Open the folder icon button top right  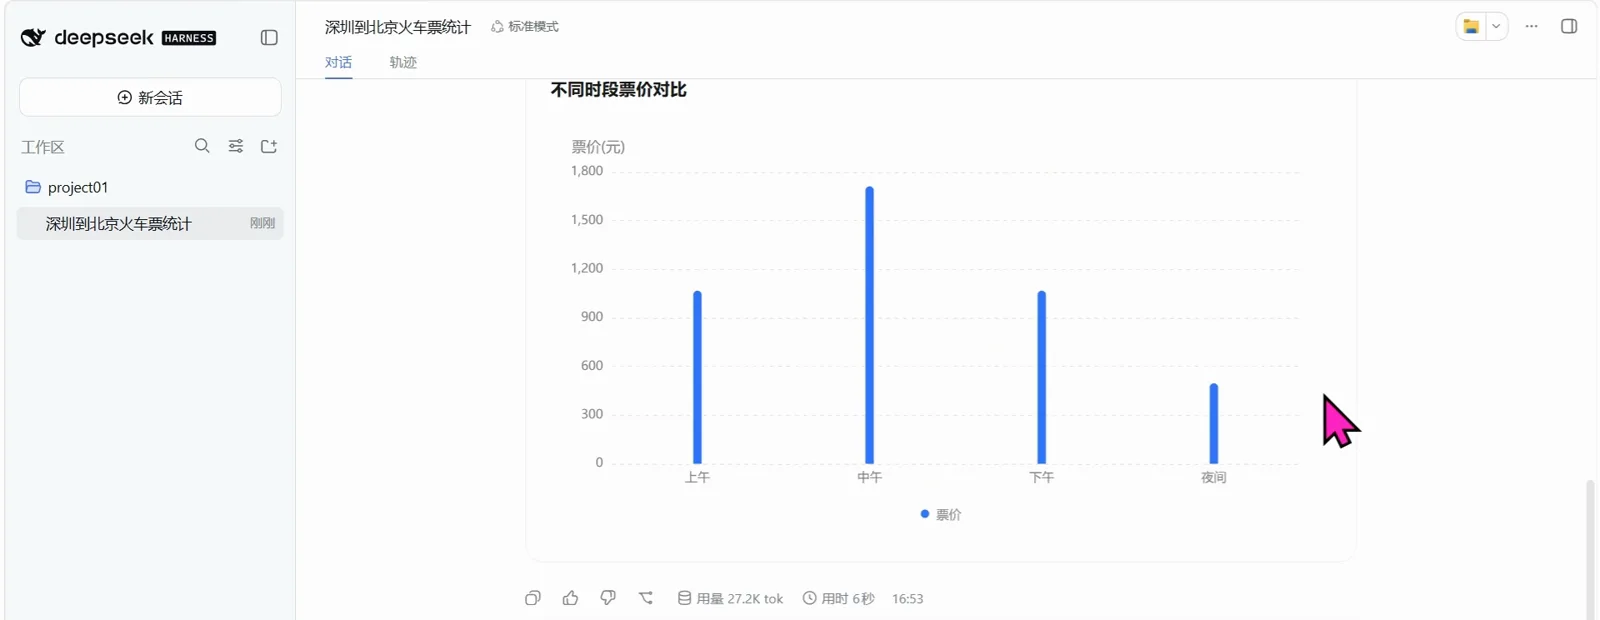tap(1471, 27)
